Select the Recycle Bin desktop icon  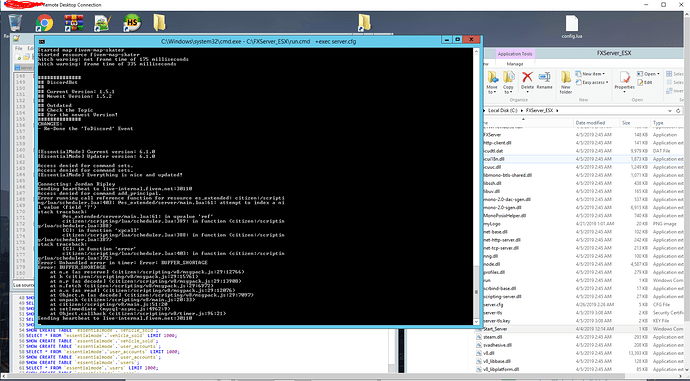pyautogui.click(x=15, y=23)
